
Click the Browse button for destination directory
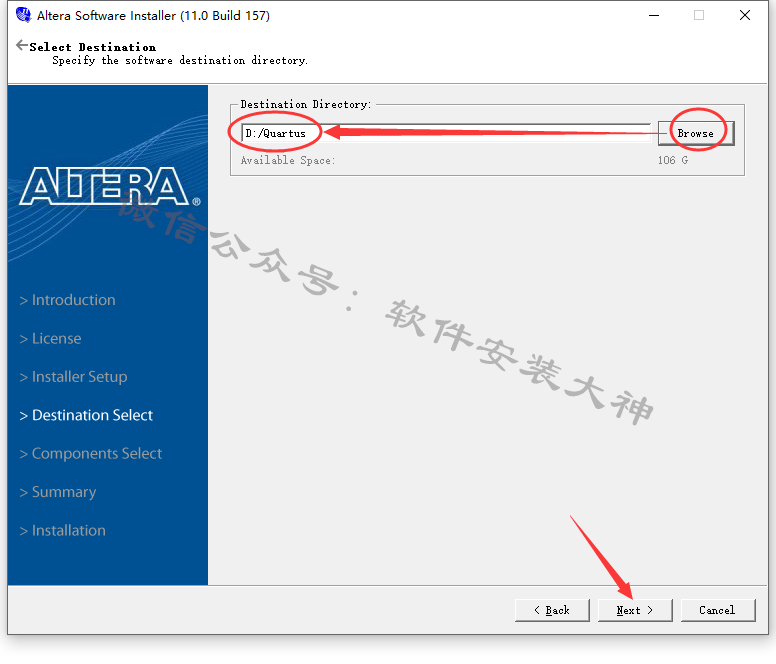[695, 134]
